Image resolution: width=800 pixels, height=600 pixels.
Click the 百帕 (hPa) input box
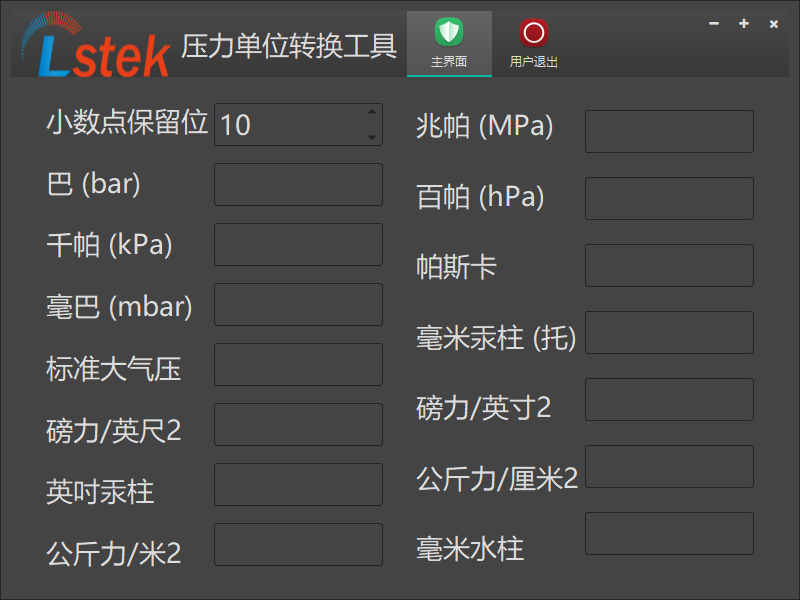coord(669,198)
